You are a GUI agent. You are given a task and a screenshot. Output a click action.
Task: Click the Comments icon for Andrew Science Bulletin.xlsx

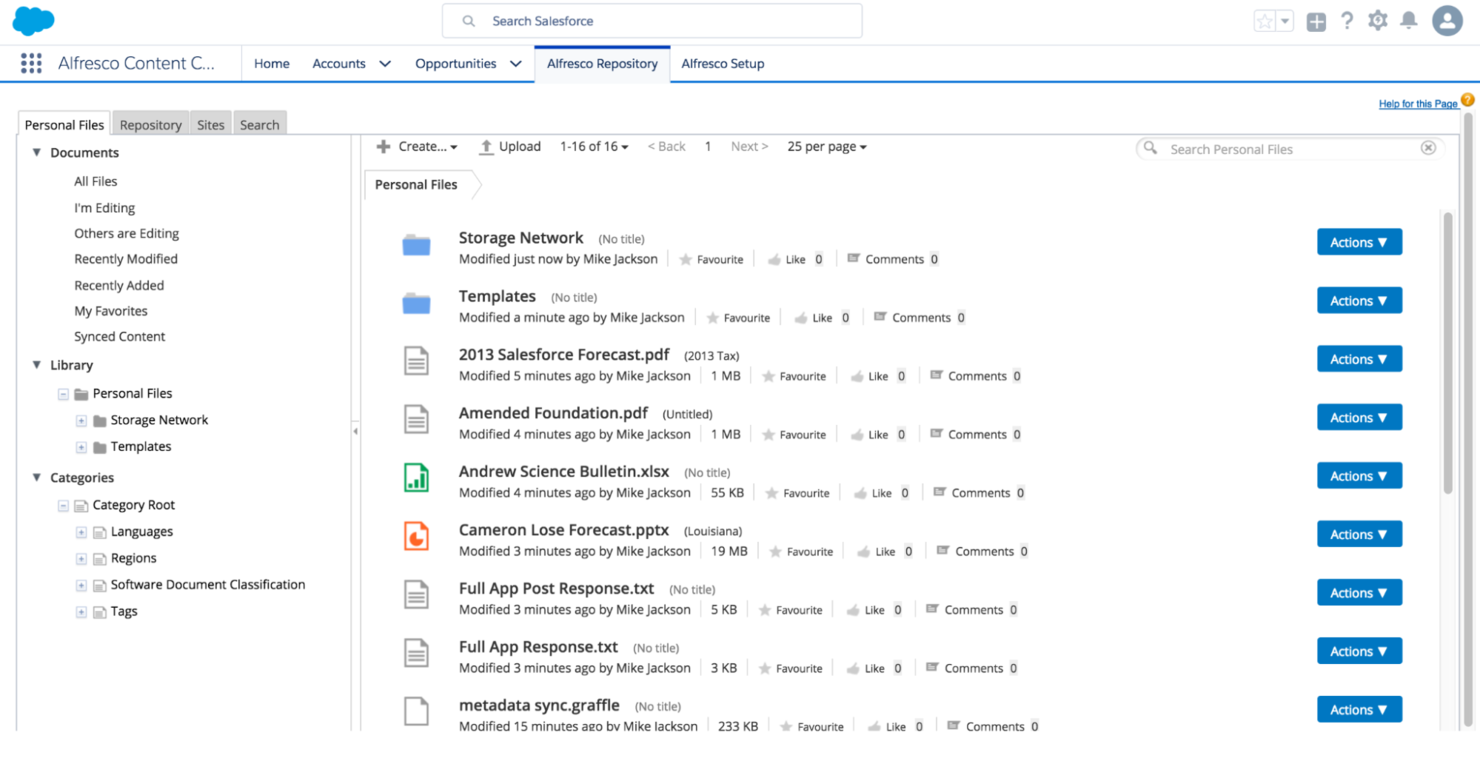(940, 492)
